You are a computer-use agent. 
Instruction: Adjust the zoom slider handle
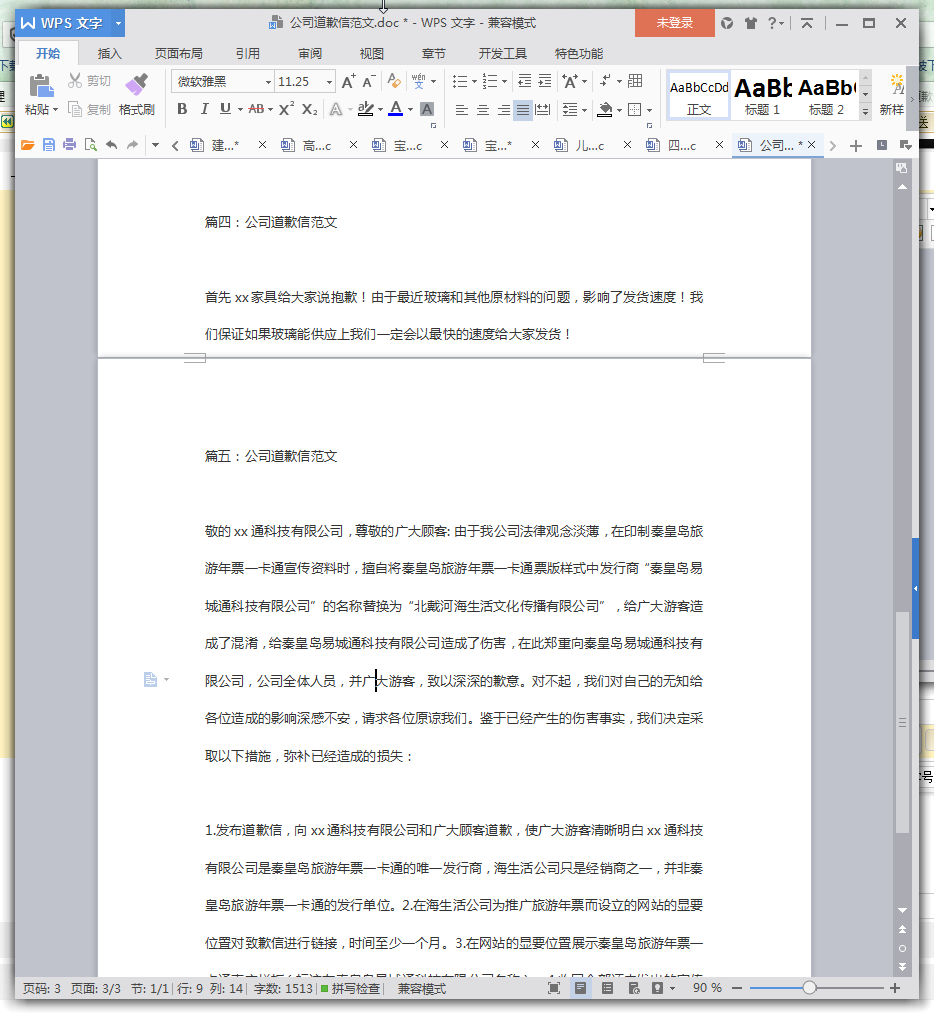tap(809, 987)
